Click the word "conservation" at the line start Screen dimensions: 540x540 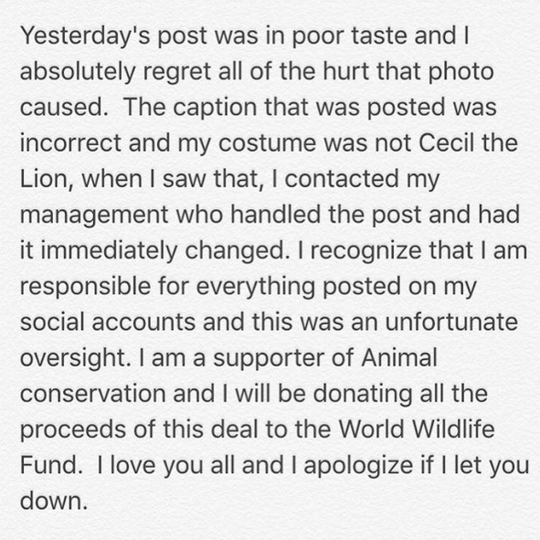[93, 395]
